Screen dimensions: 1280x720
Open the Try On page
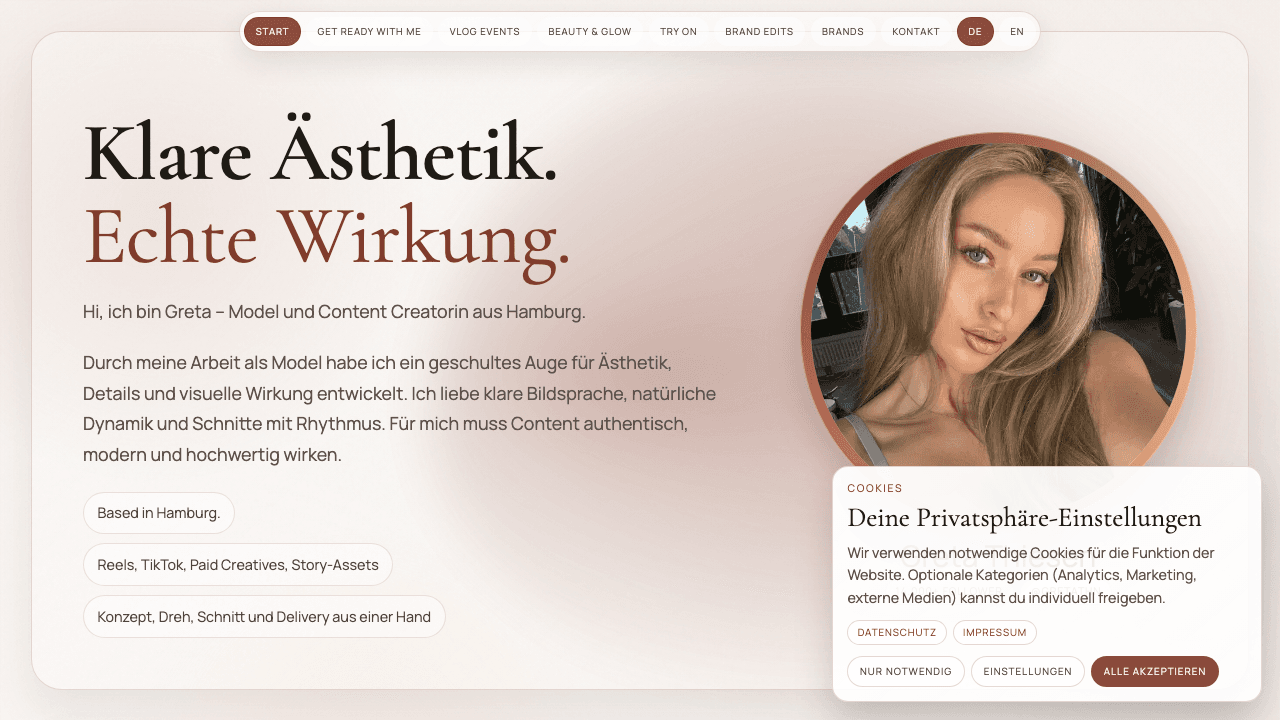click(x=678, y=32)
